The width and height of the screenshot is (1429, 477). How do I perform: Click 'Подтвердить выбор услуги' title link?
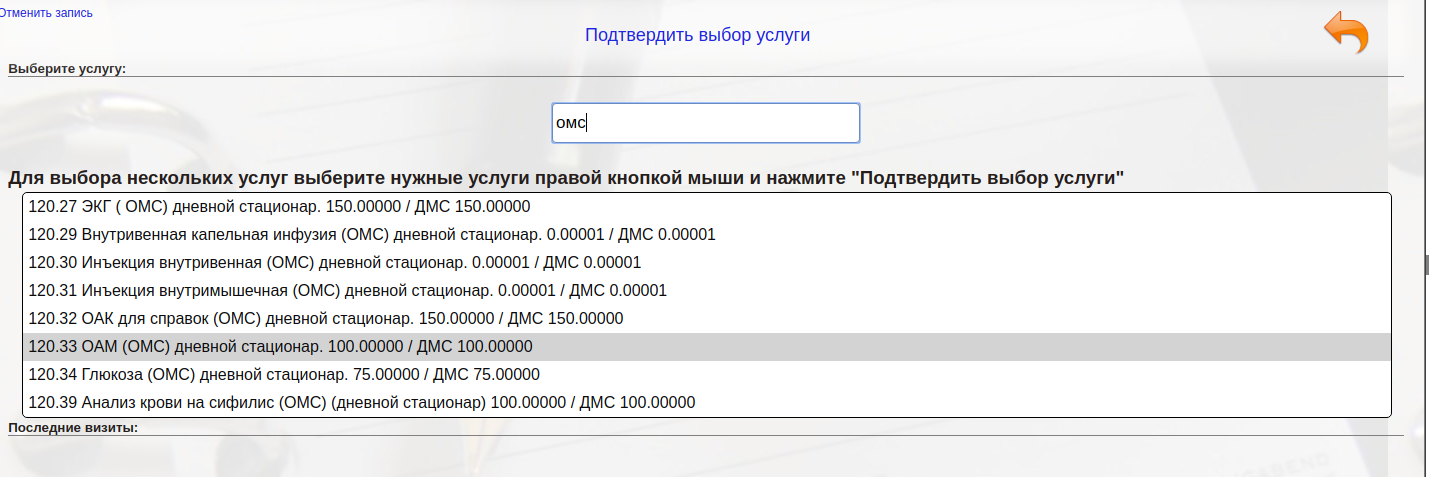point(697,35)
